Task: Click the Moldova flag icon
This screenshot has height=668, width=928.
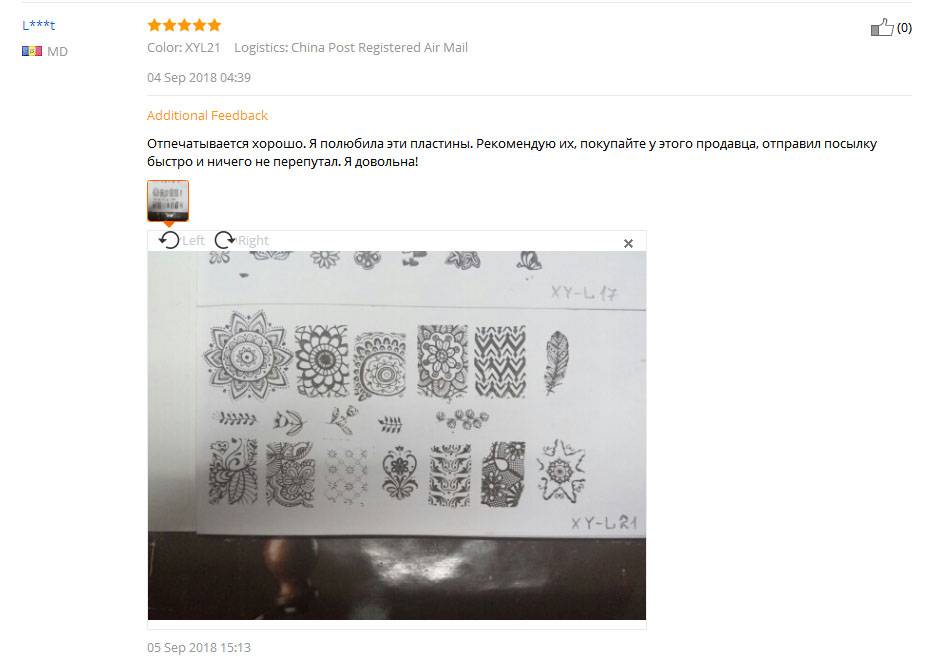Action: [32, 51]
